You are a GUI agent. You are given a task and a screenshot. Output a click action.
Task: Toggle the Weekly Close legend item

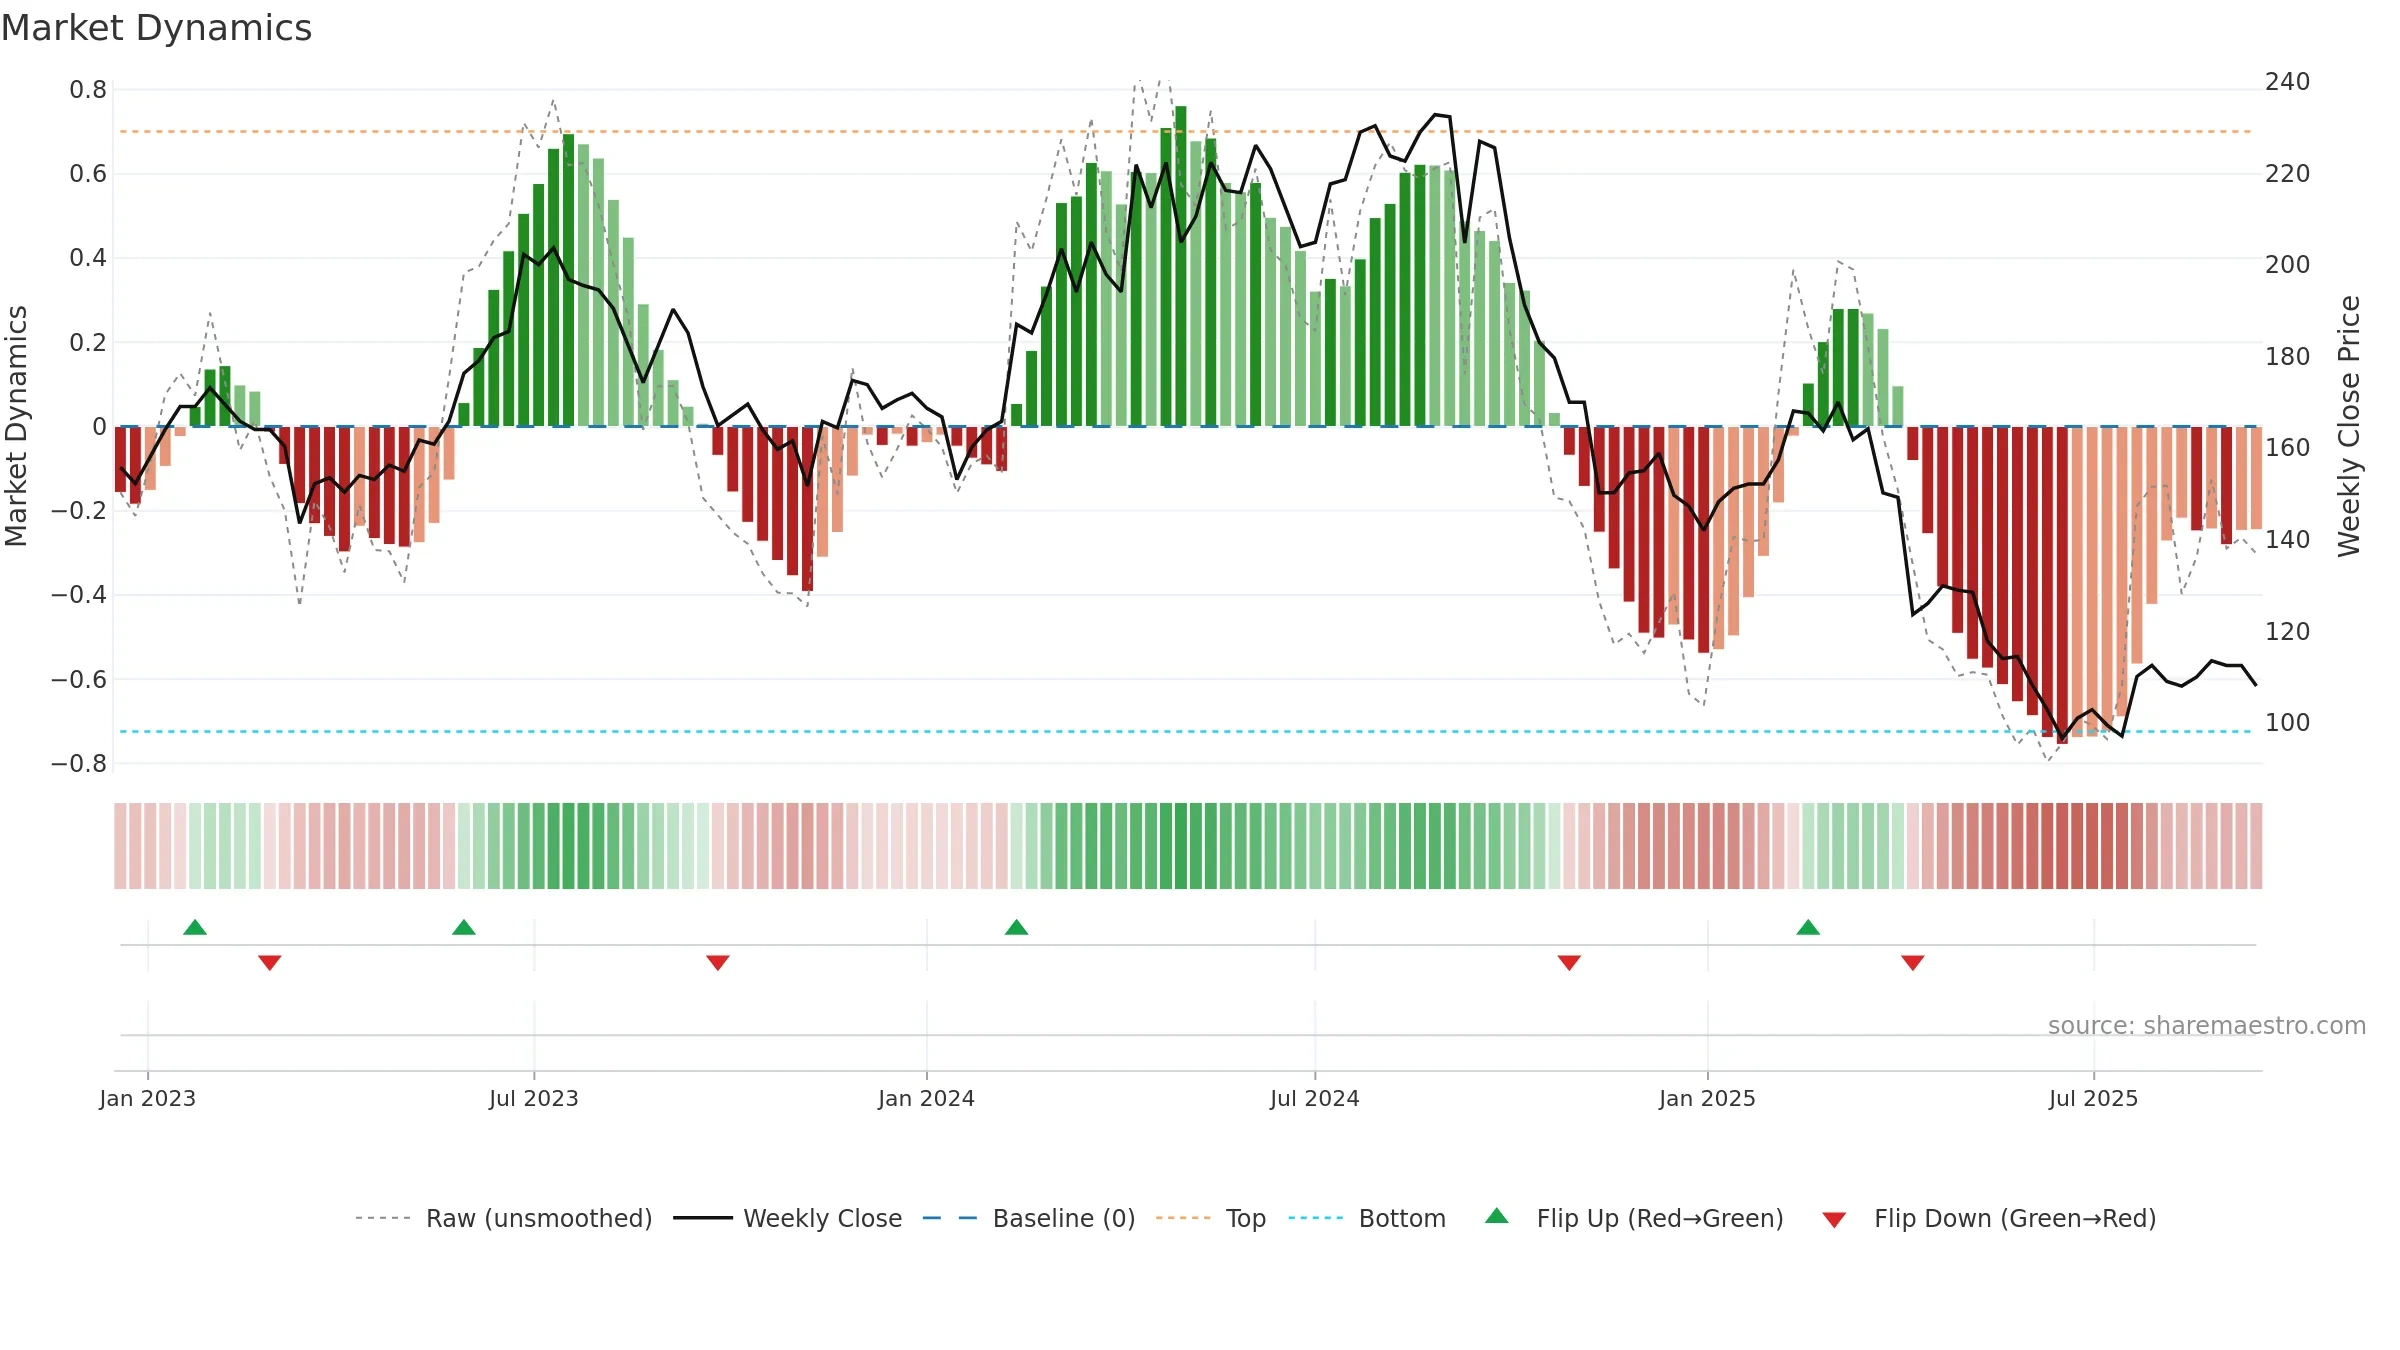coord(788,1218)
